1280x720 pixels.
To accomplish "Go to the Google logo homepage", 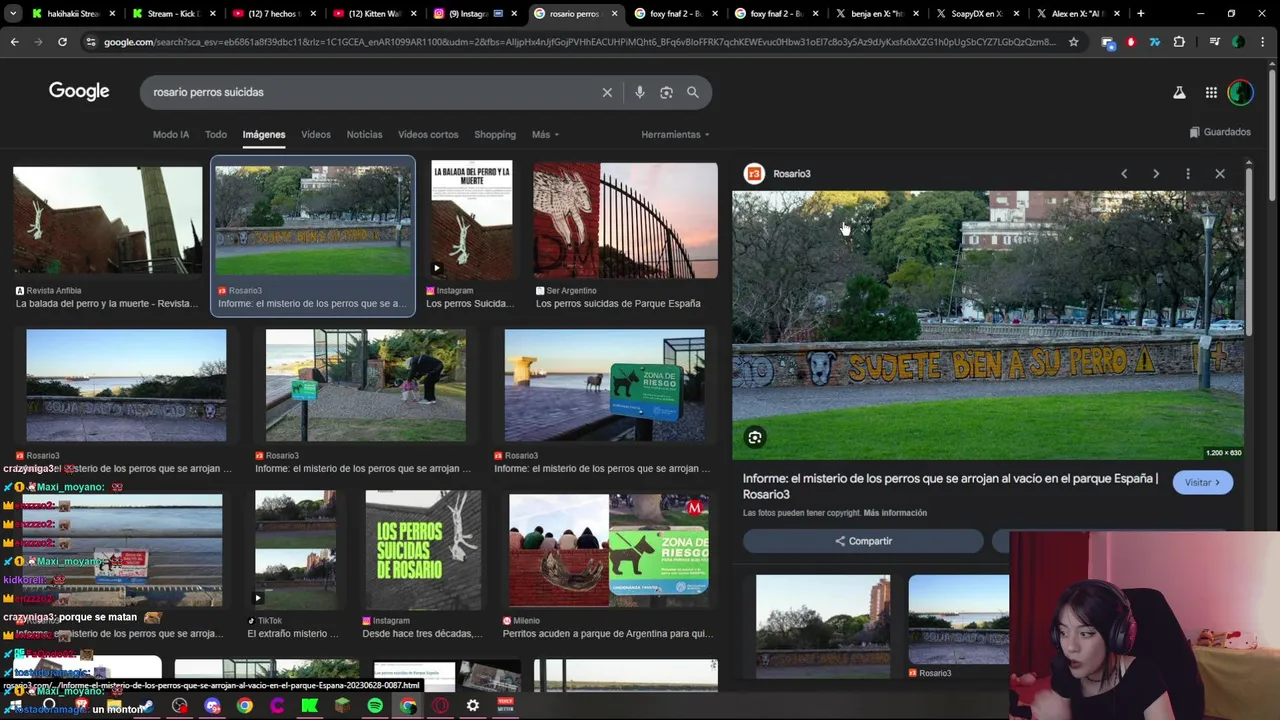I will [79, 91].
